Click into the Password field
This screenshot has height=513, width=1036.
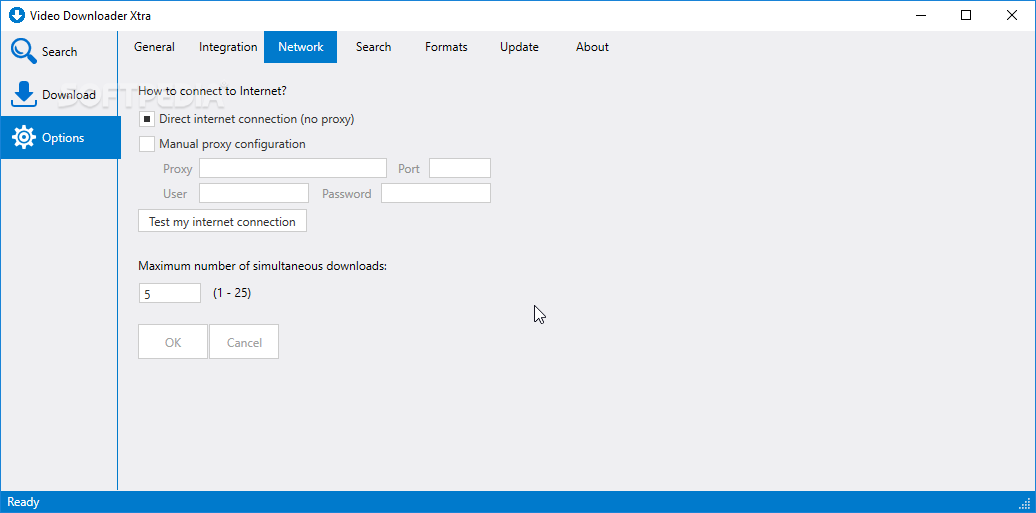pos(436,193)
